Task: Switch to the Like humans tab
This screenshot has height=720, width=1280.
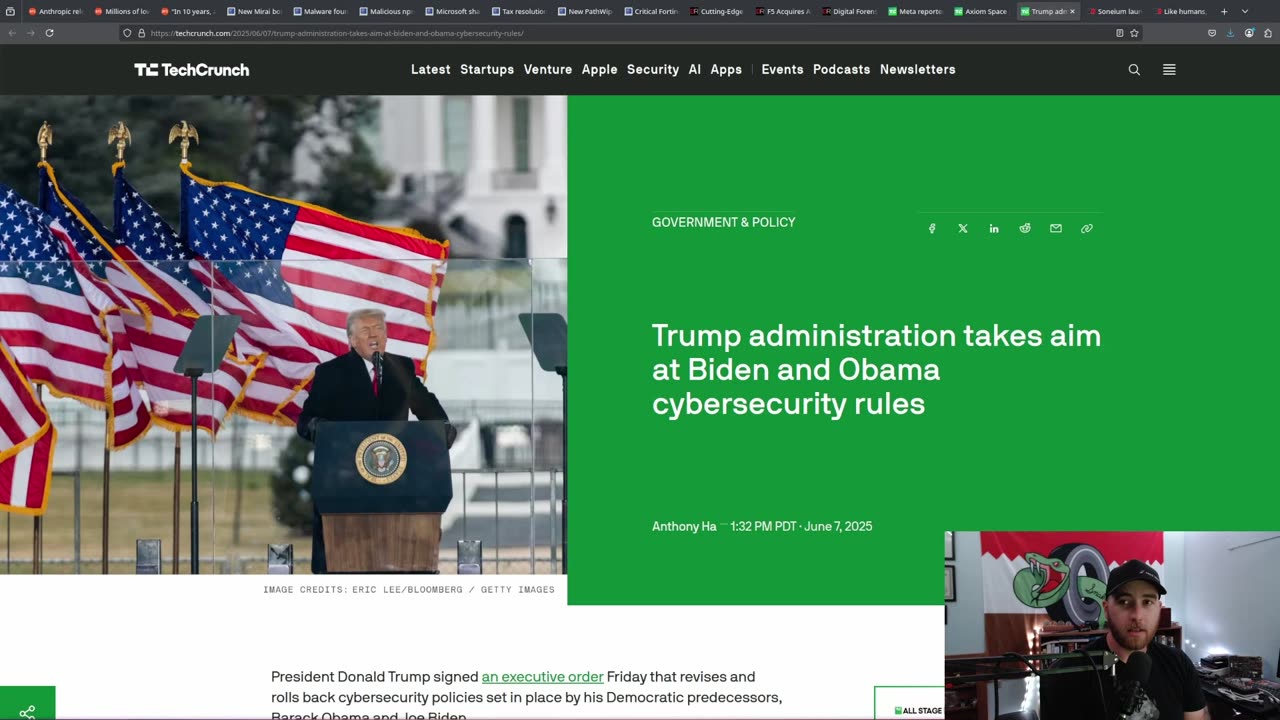Action: pyautogui.click(x=1180, y=11)
